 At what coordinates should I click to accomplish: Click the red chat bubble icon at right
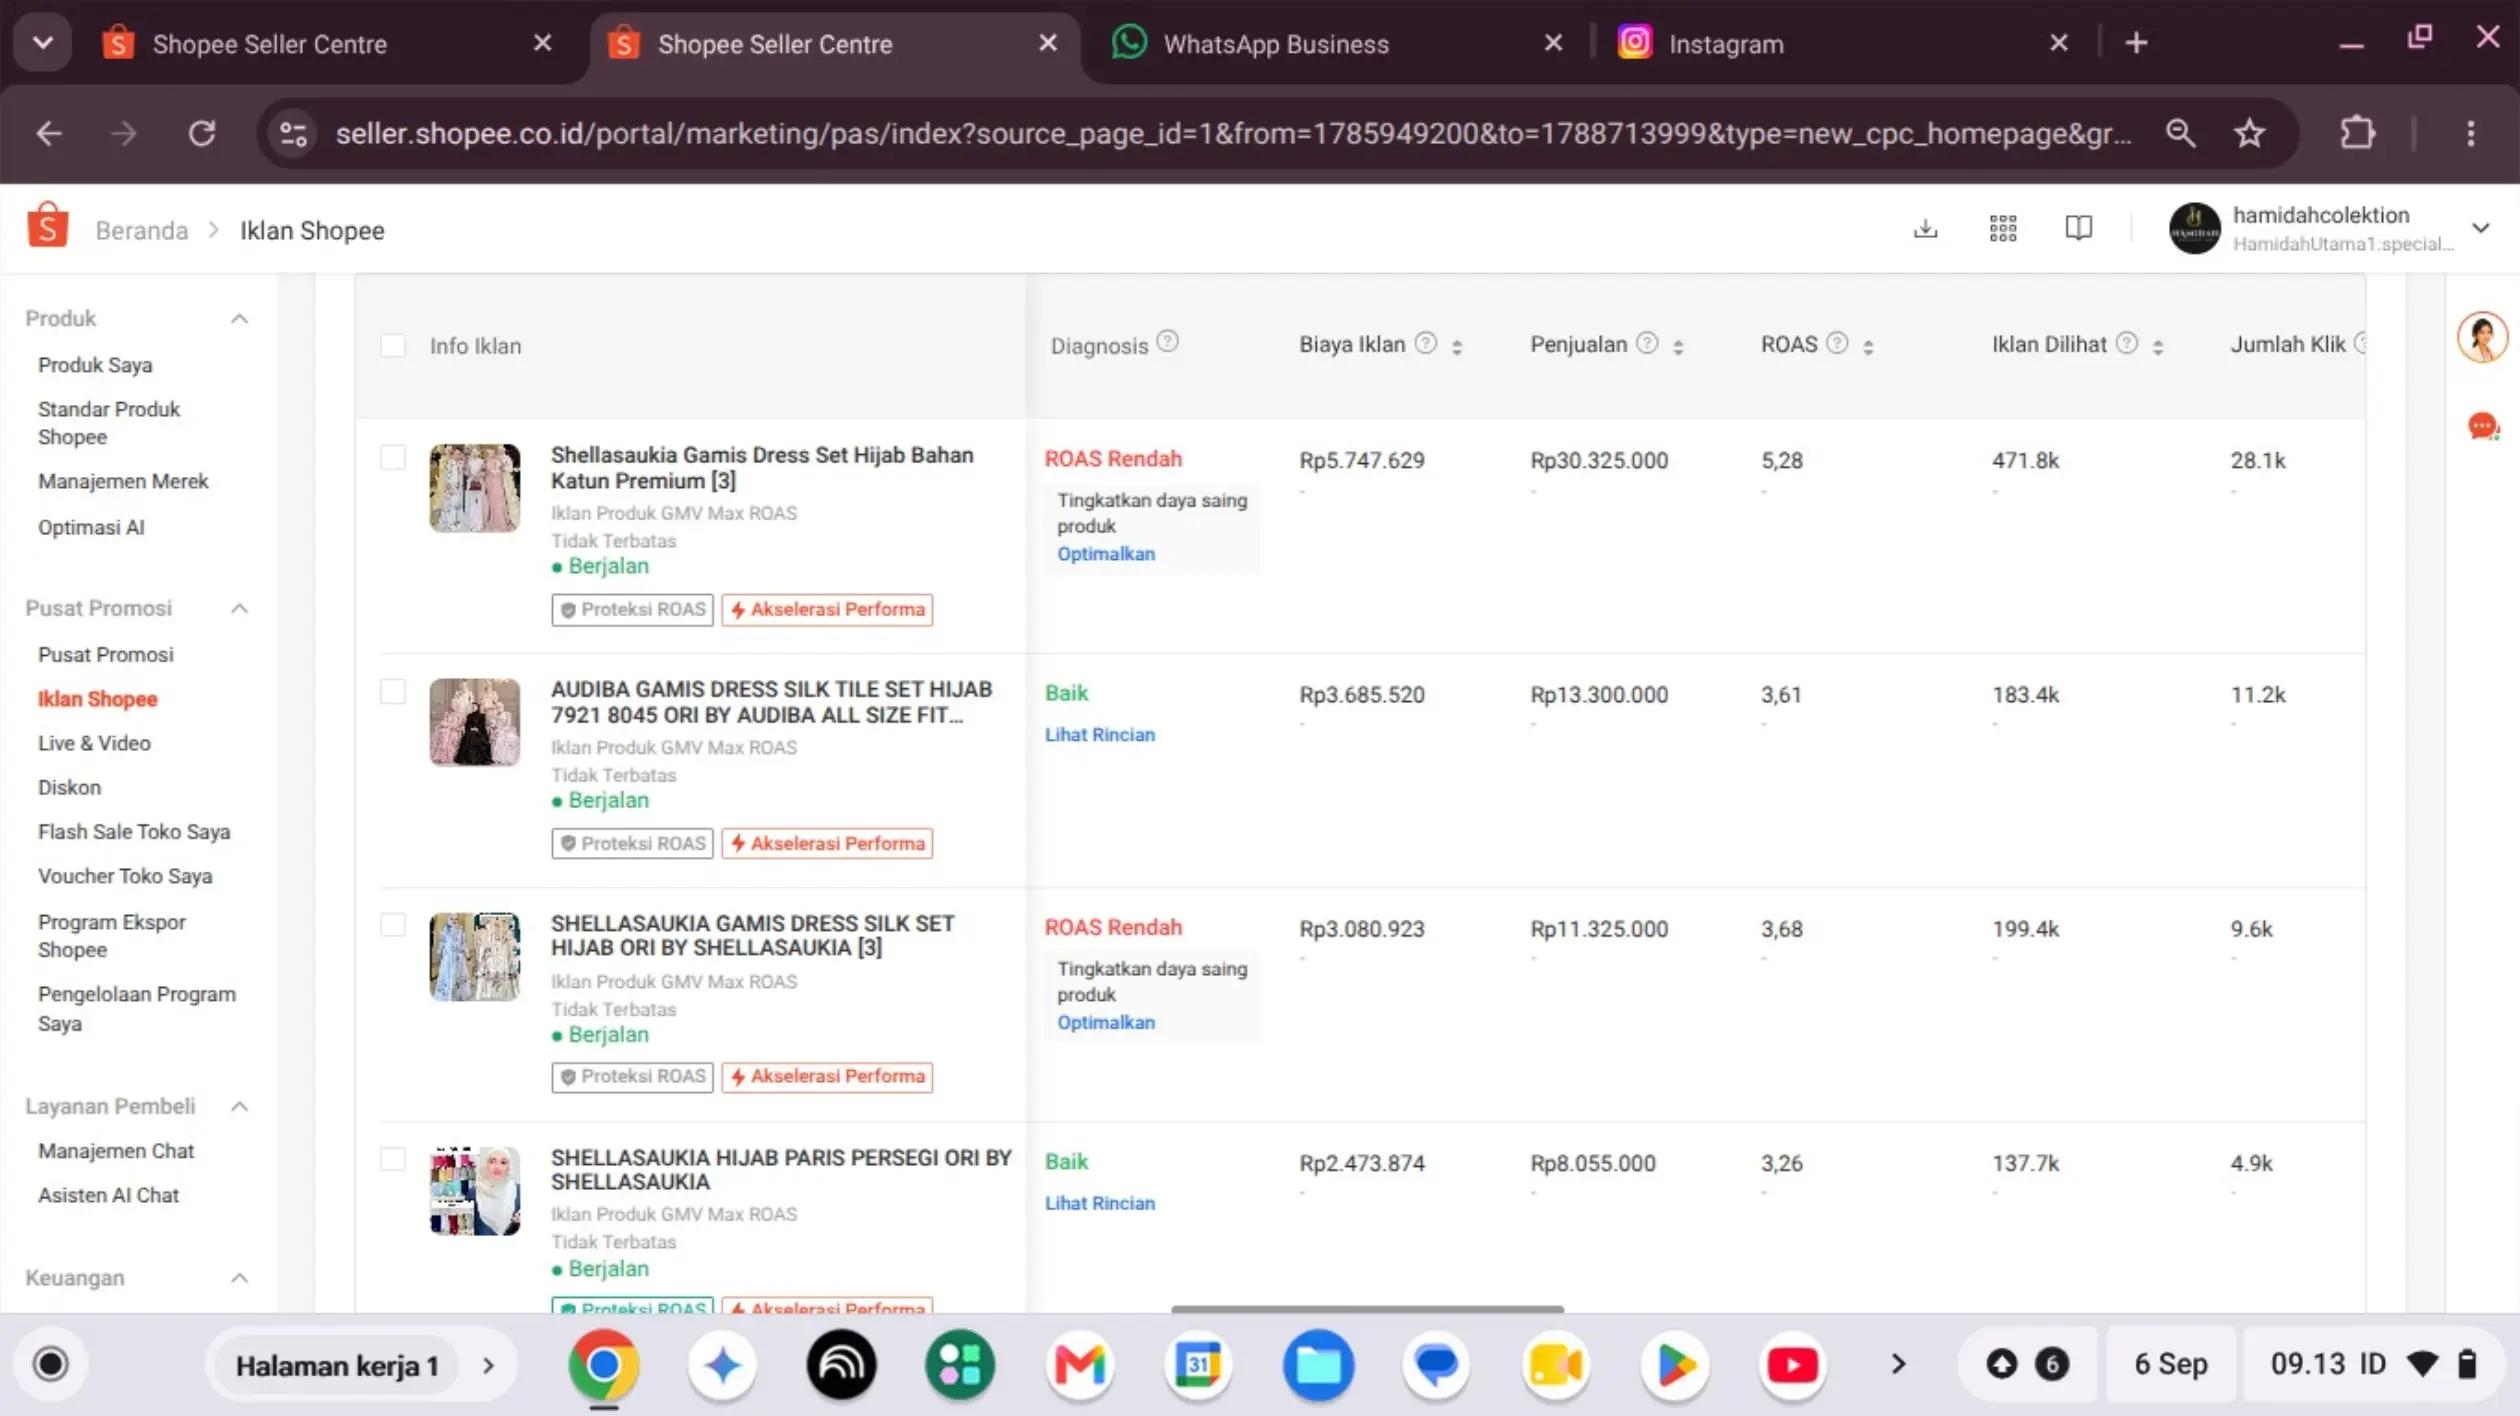[x=2483, y=427]
